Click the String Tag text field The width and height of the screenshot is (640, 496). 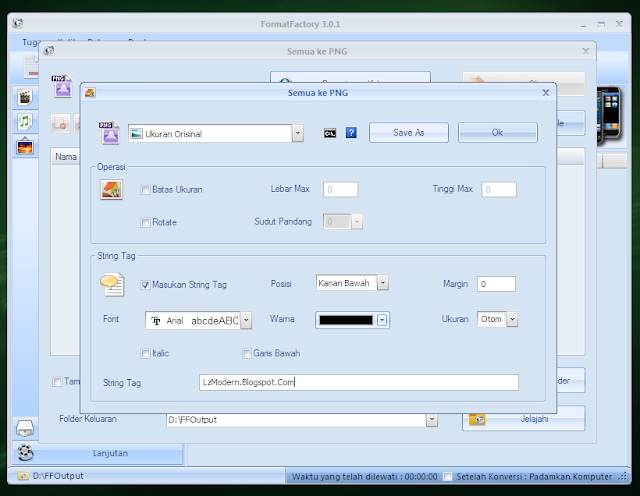pos(359,383)
